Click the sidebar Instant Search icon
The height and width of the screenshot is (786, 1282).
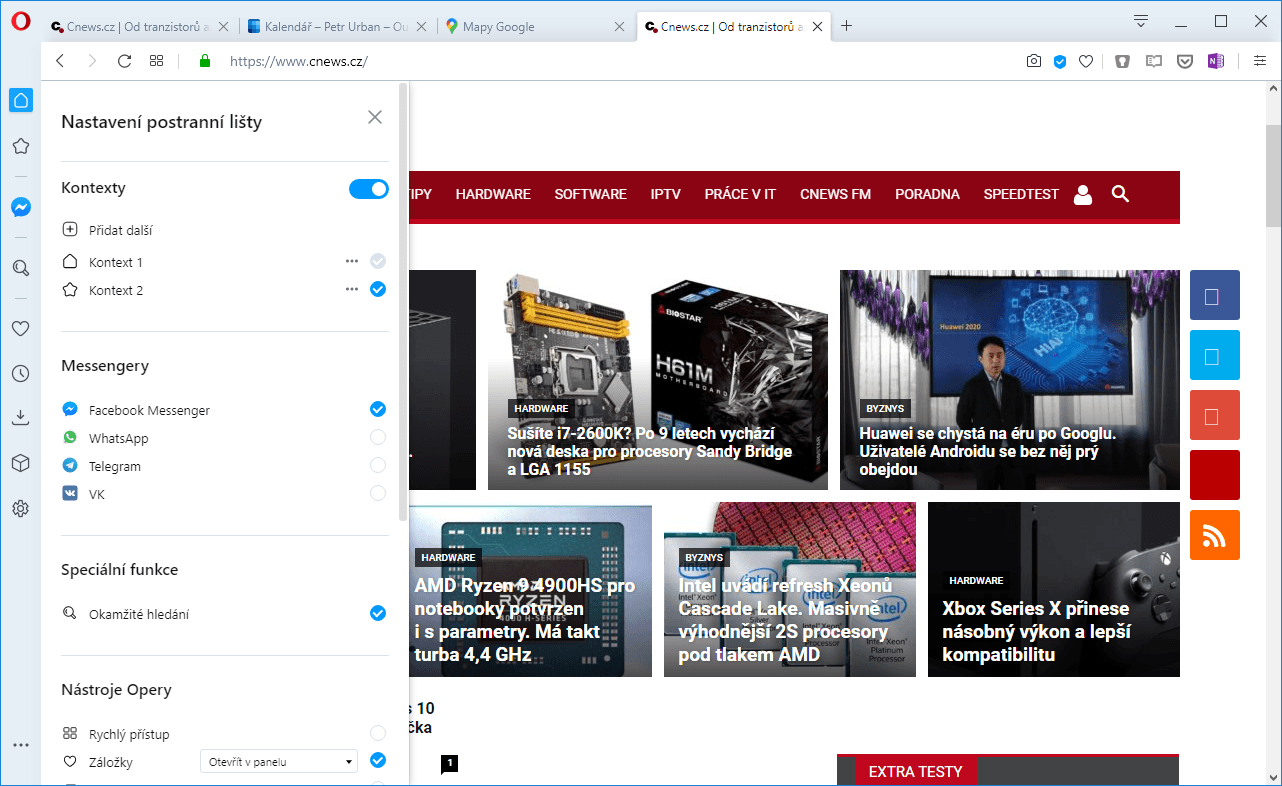(x=20, y=268)
